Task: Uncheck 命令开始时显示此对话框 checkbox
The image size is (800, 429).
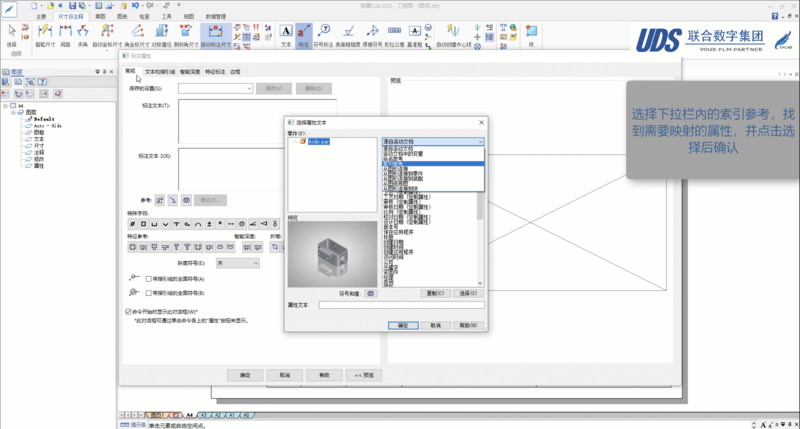Action: point(128,311)
